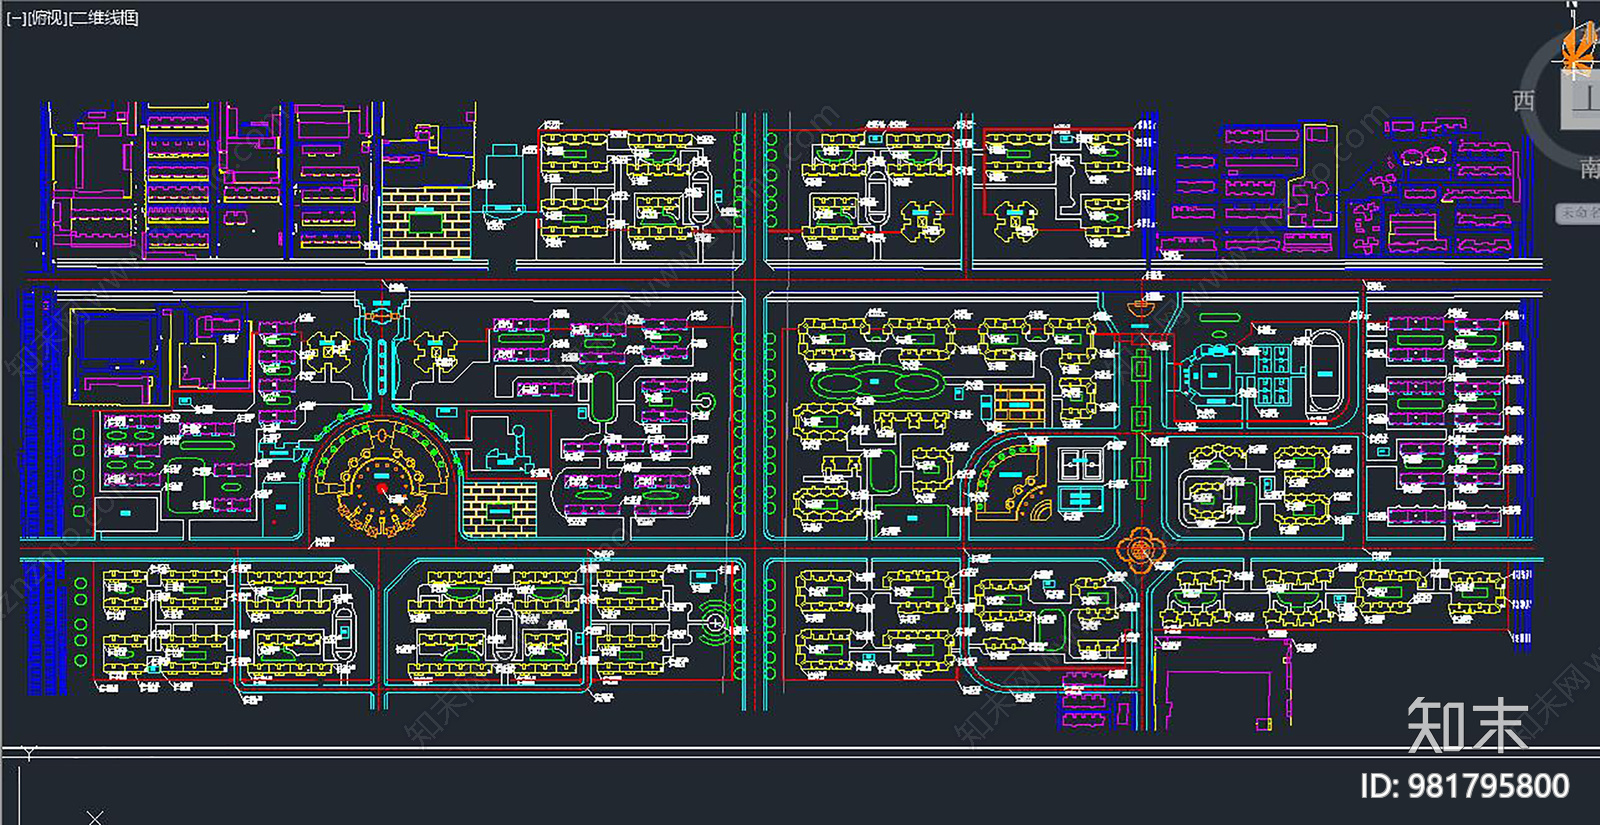Open the 俯视 view controls menu
The height and width of the screenshot is (825, 1600).
(x=47, y=18)
